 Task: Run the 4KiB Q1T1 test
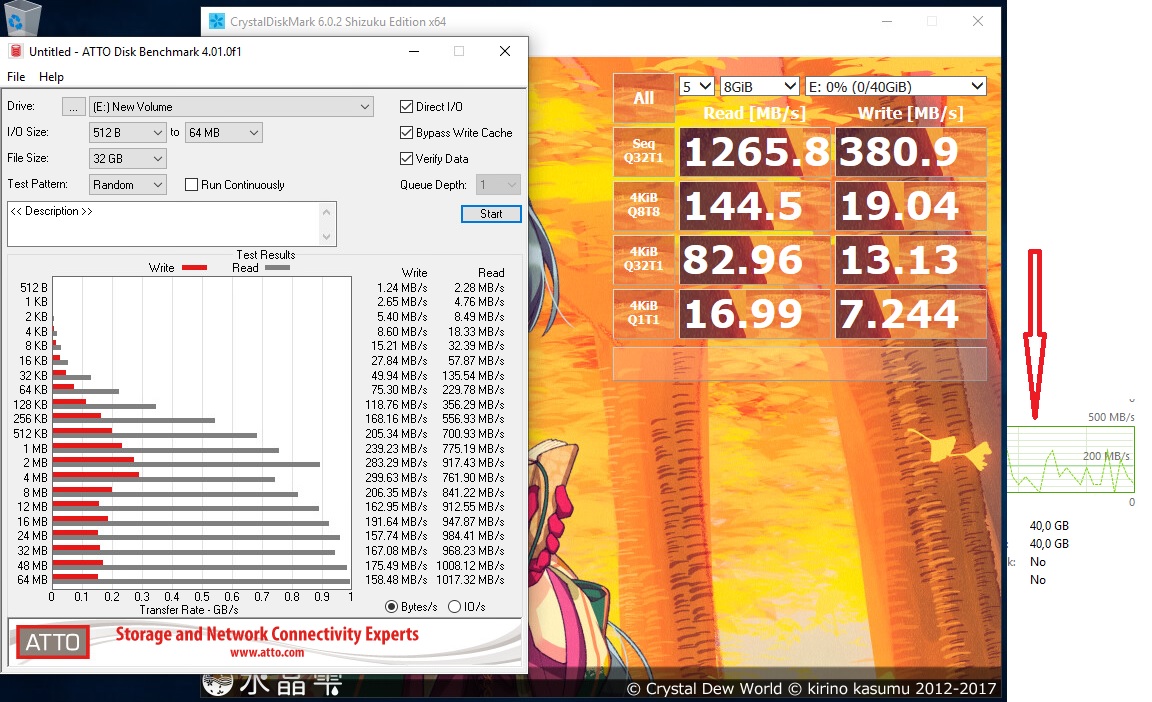(x=644, y=314)
